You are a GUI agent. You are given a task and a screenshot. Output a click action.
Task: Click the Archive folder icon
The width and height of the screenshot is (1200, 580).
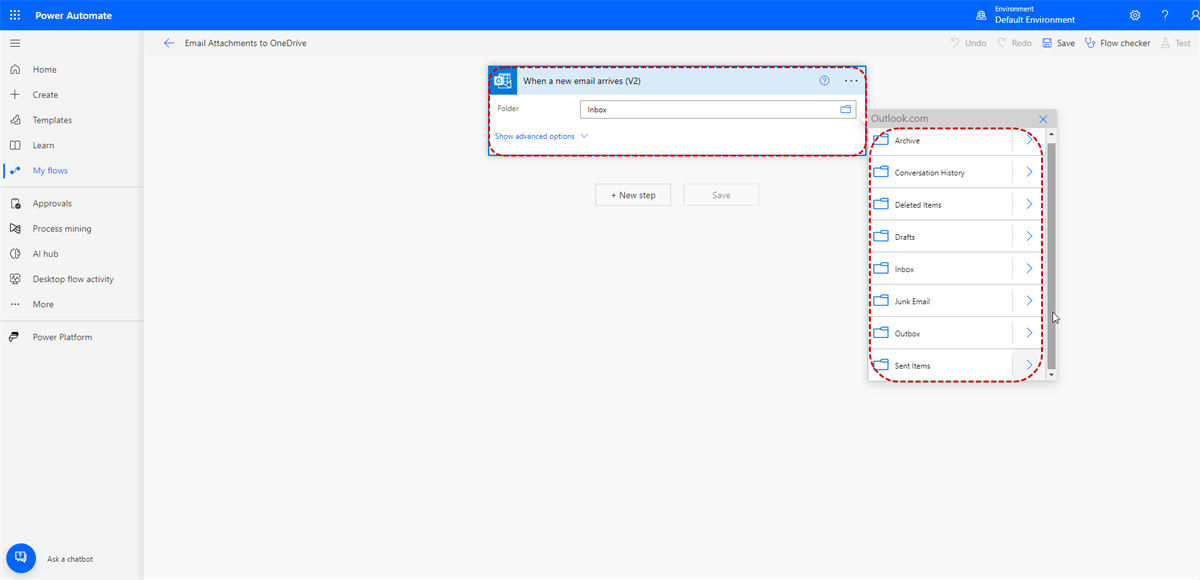pos(881,140)
